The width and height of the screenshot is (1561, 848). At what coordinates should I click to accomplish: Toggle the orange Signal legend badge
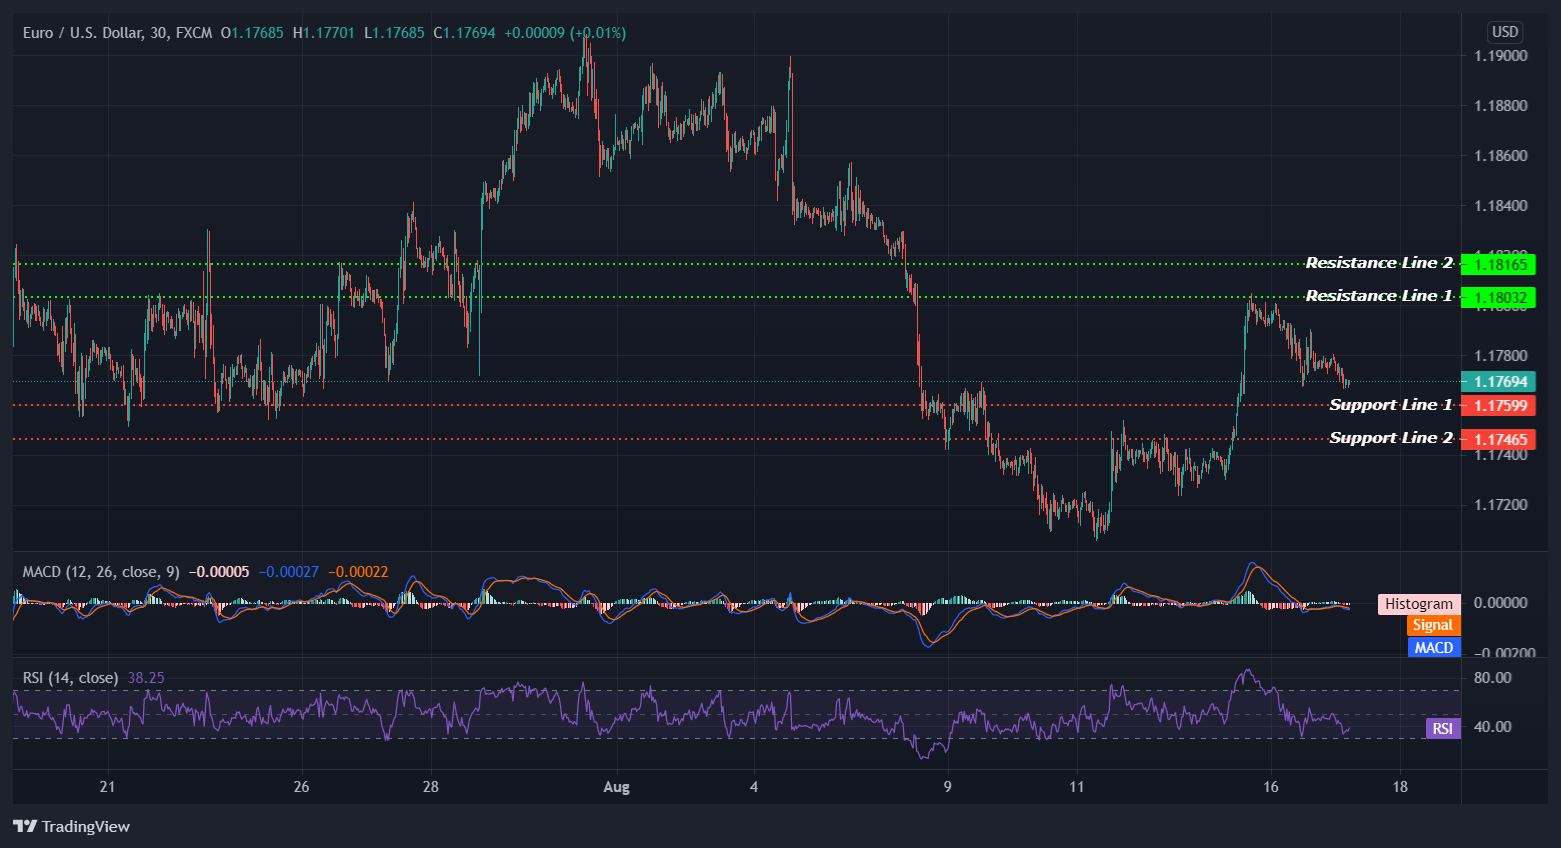(x=1433, y=625)
